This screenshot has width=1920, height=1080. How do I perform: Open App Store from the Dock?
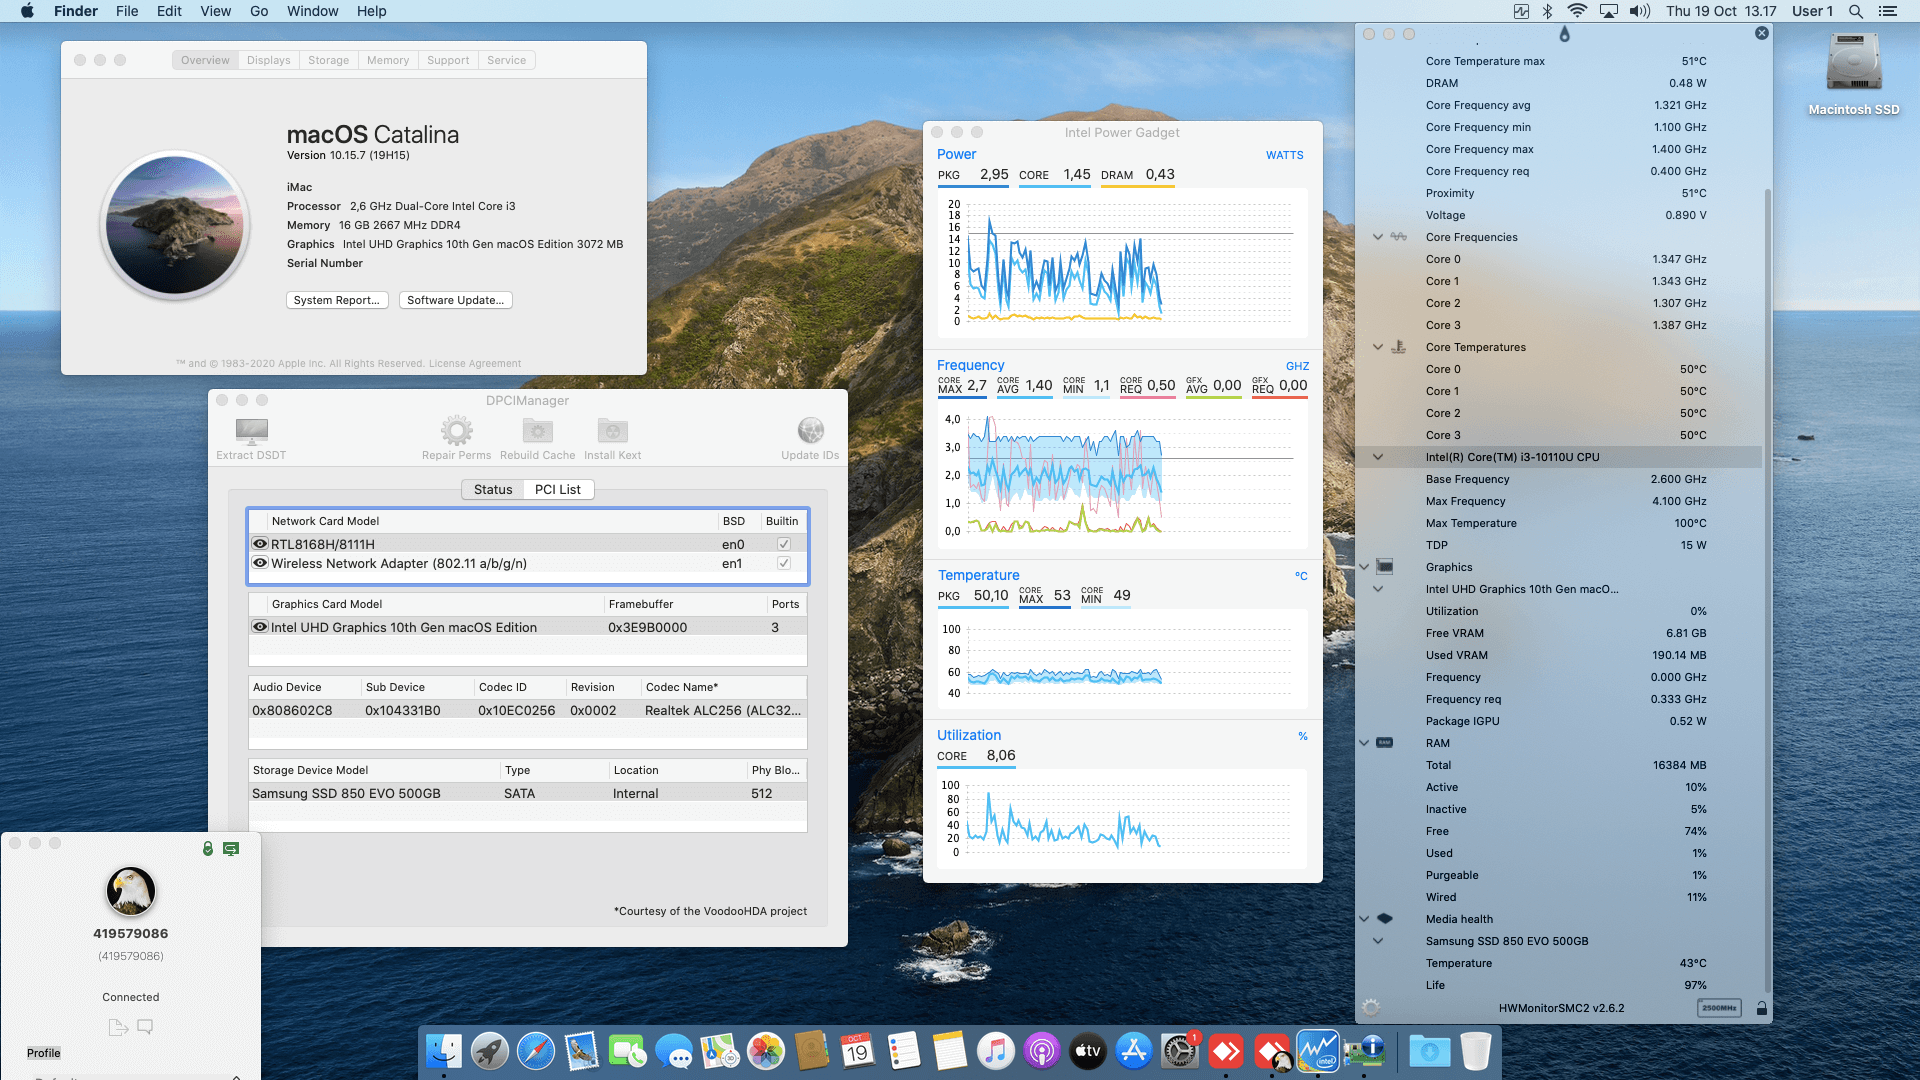(x=1134, y=1052)
